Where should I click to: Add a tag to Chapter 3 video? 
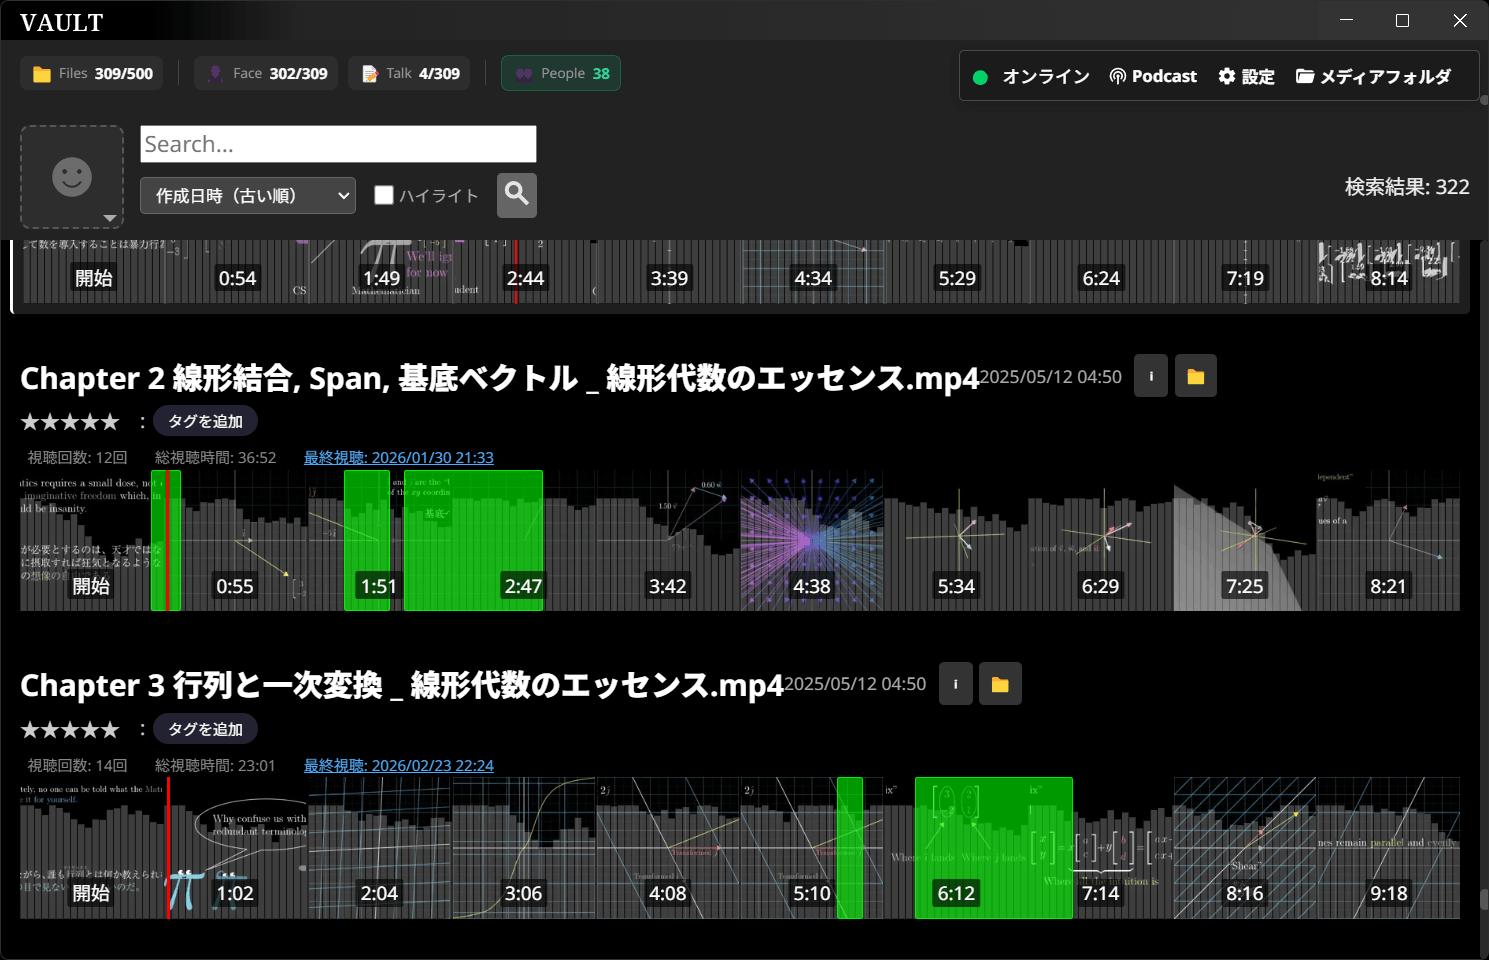click(x=205, y=729)
